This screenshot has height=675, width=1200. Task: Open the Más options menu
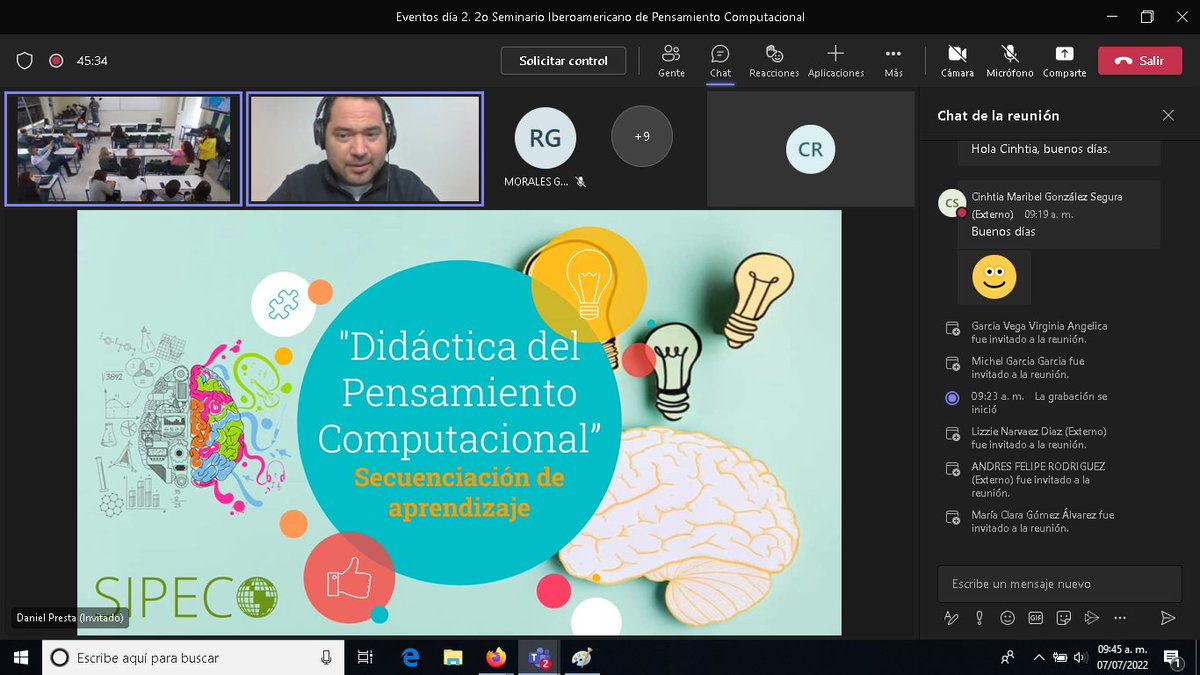click(893, 60)
